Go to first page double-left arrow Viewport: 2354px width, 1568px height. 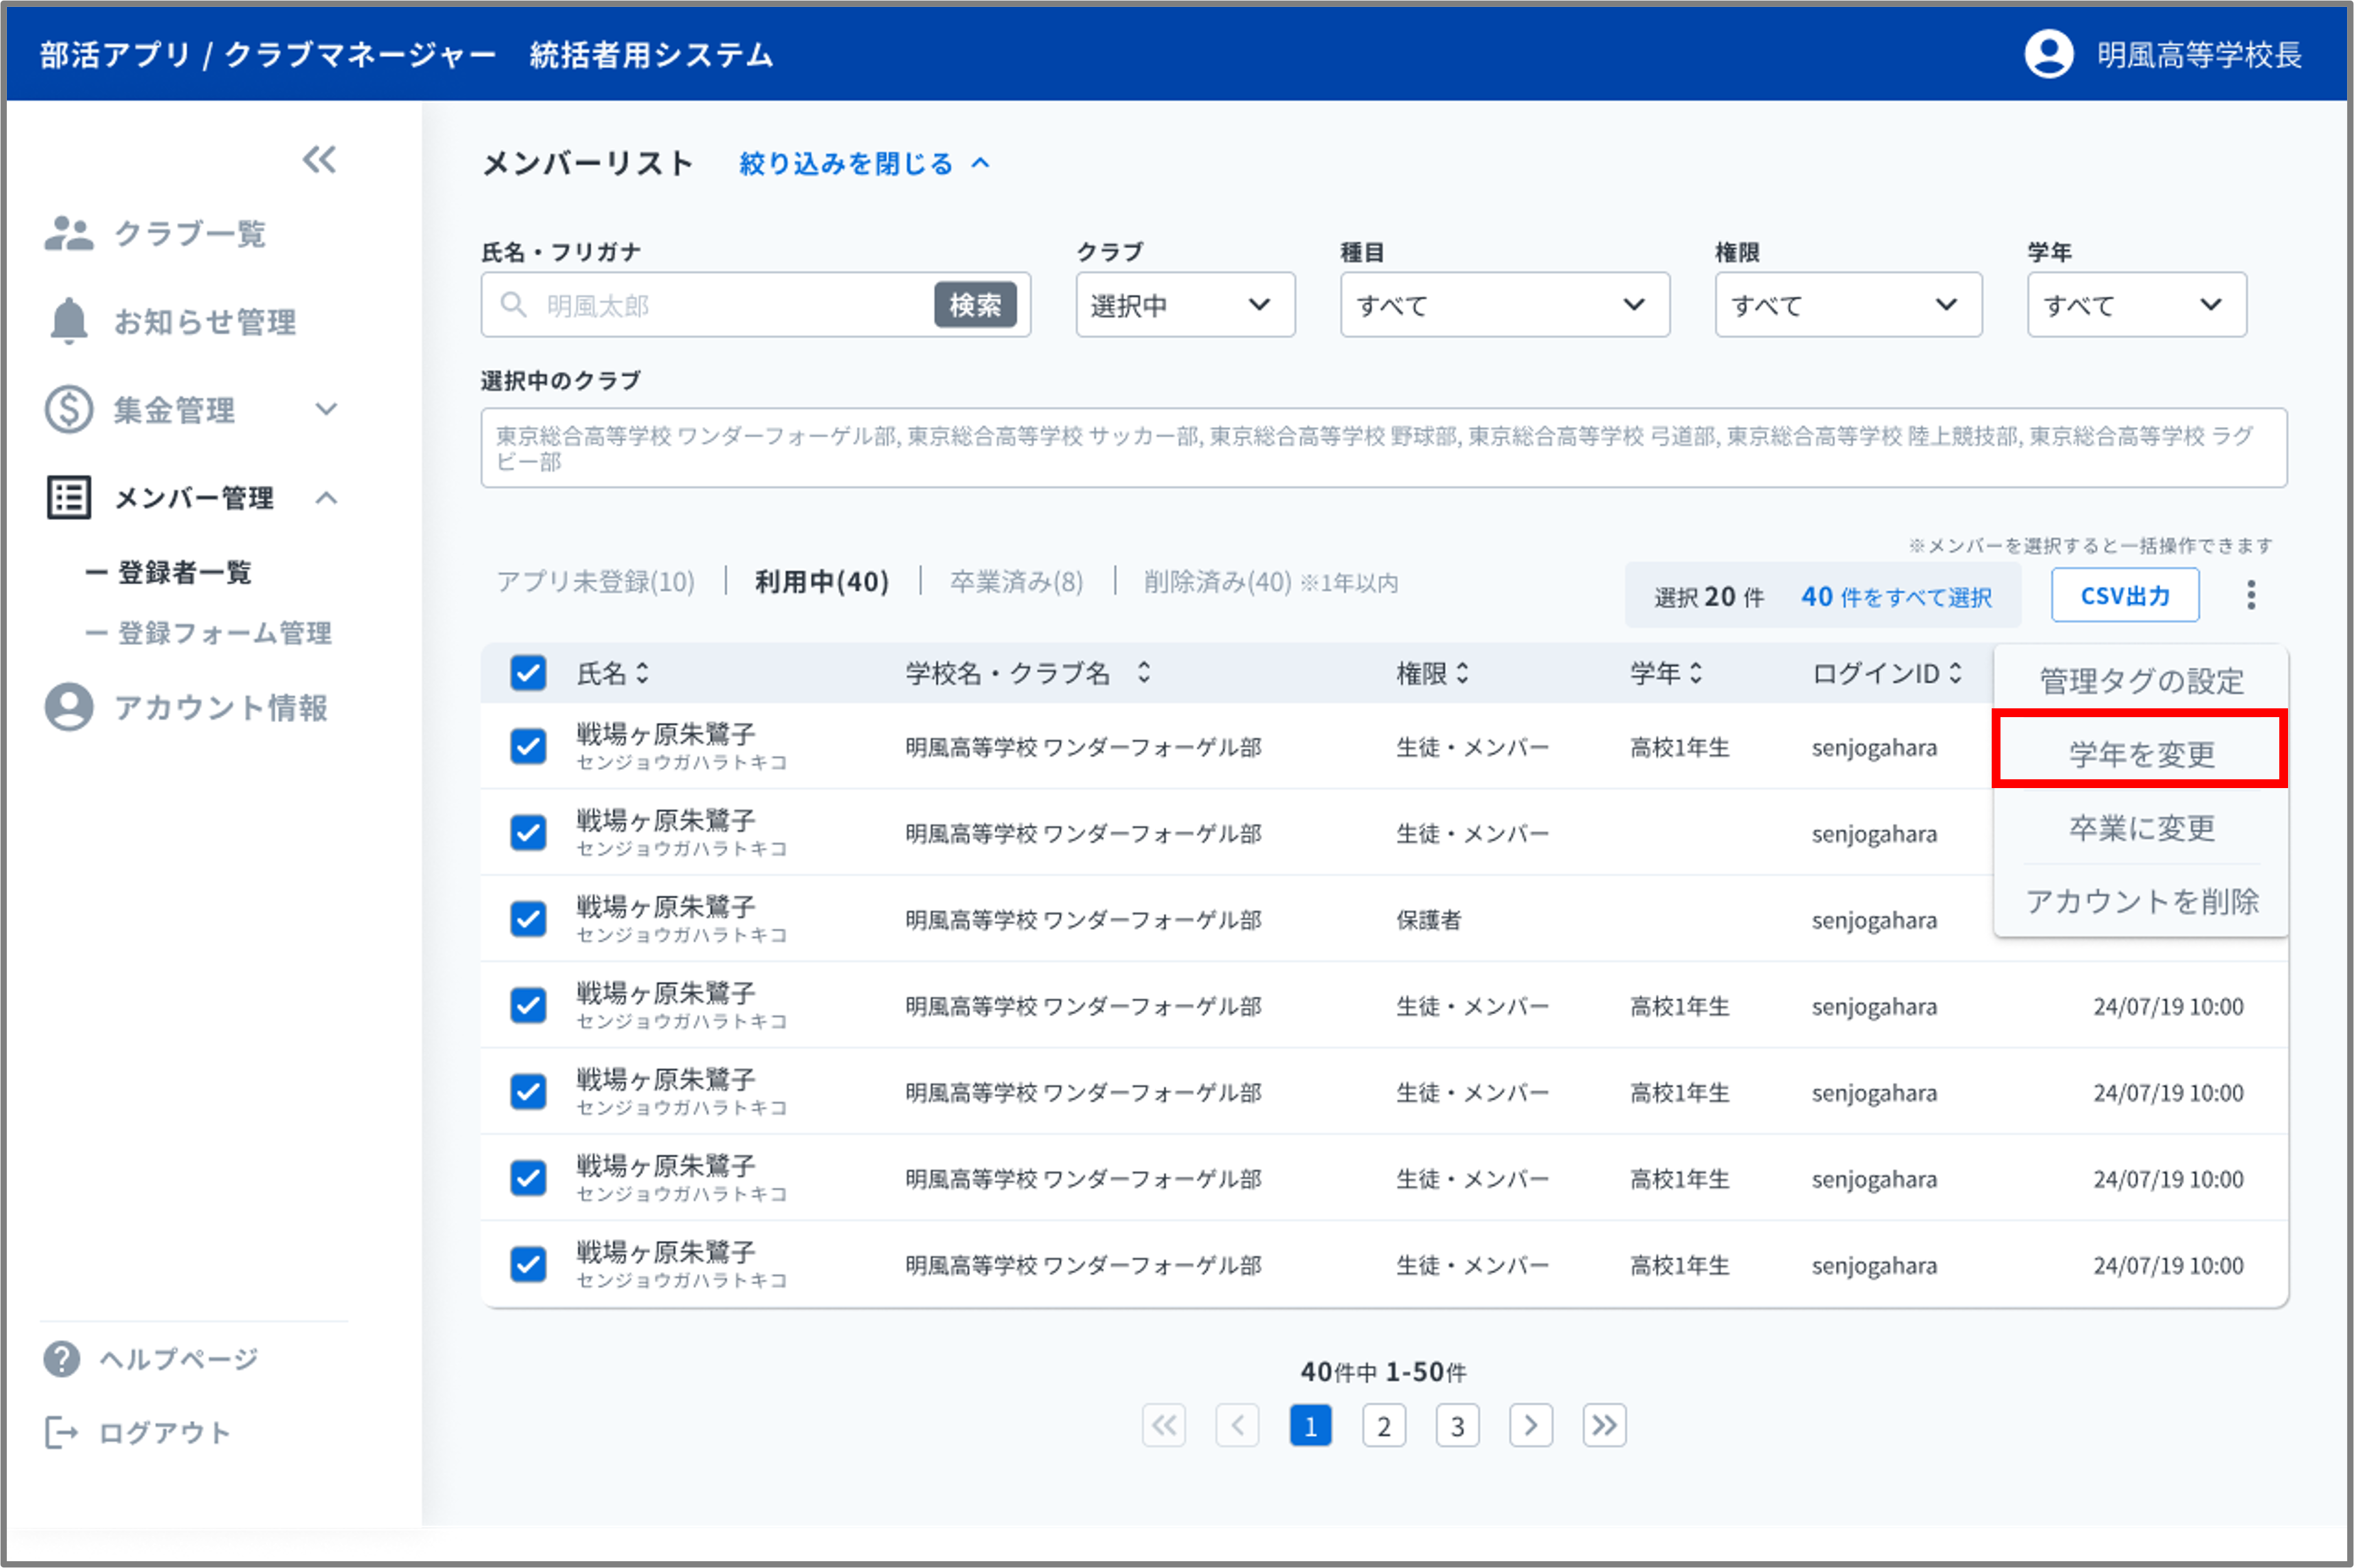1164,1425
